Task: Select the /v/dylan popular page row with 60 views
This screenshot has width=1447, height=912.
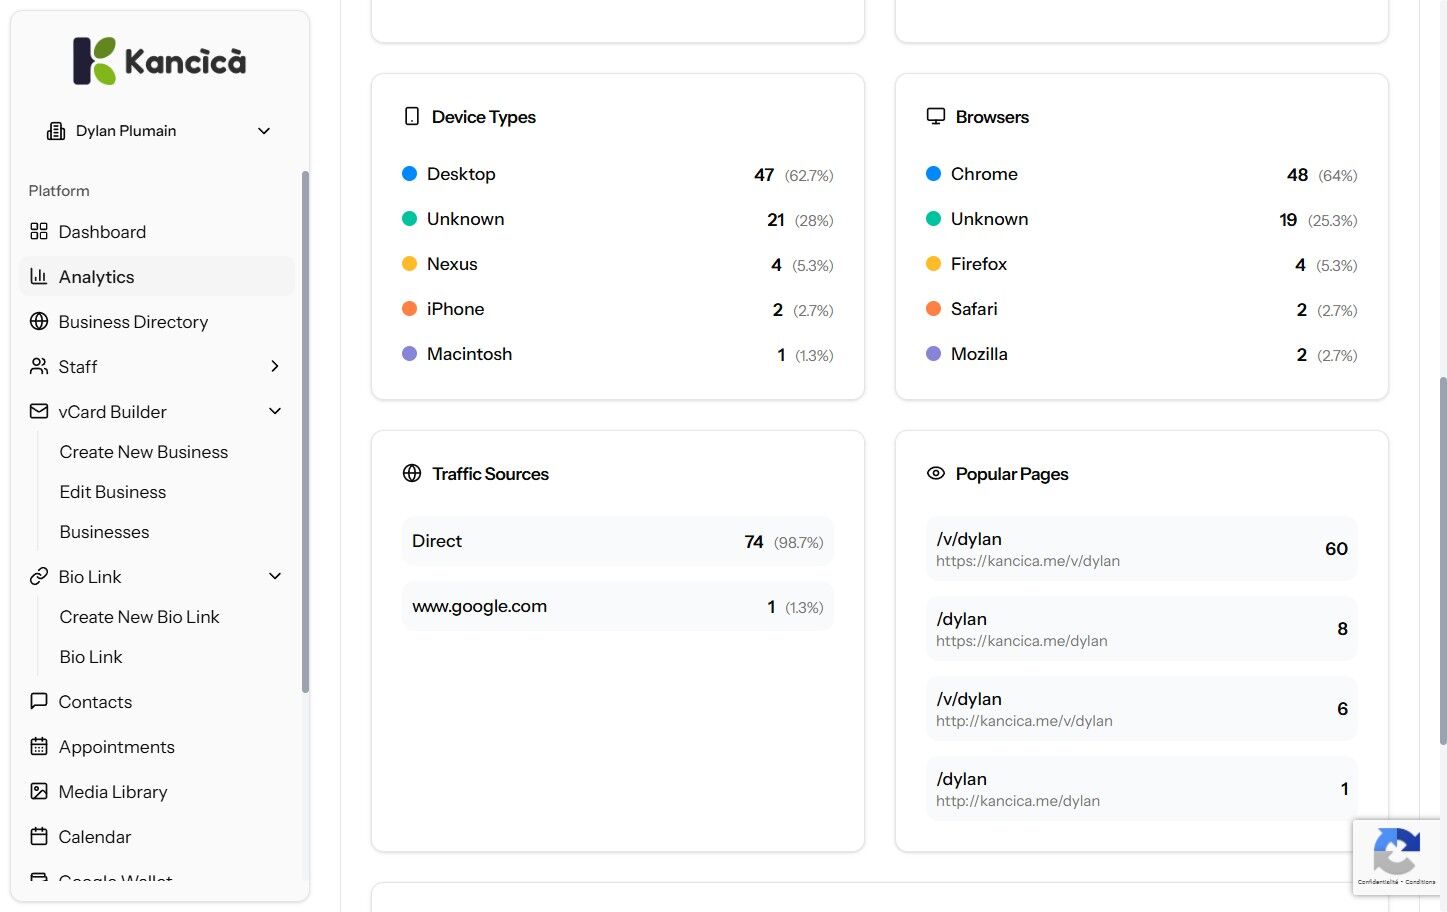Action: point(1141,549)
